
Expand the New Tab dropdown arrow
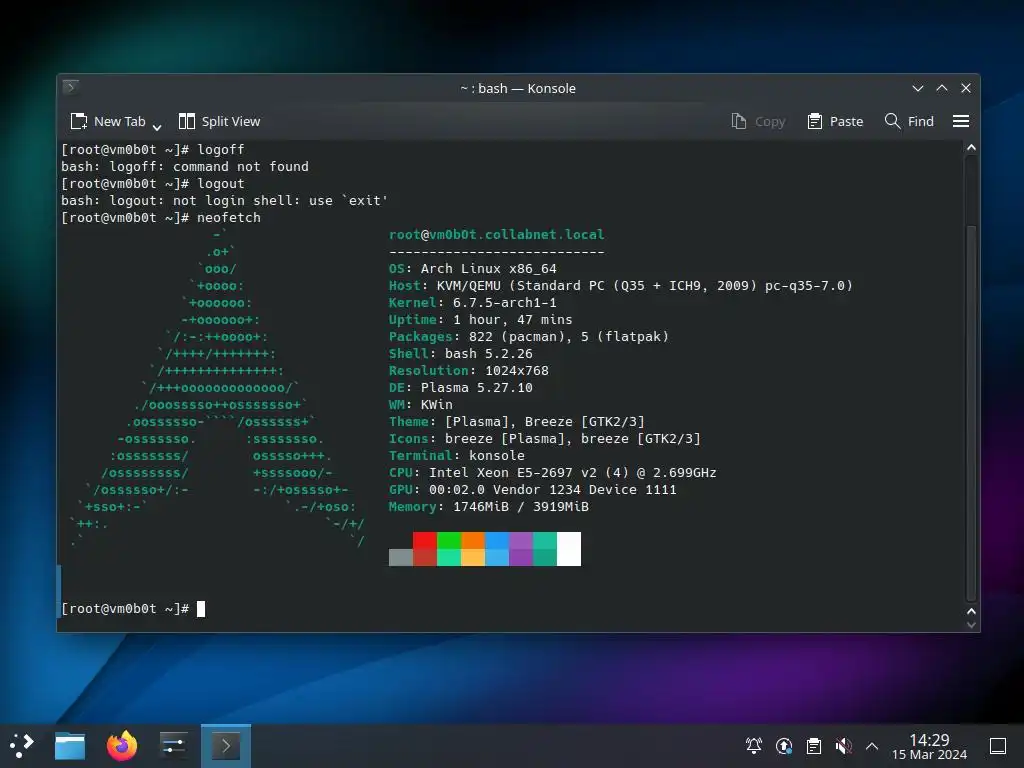[x=157, y=127]
